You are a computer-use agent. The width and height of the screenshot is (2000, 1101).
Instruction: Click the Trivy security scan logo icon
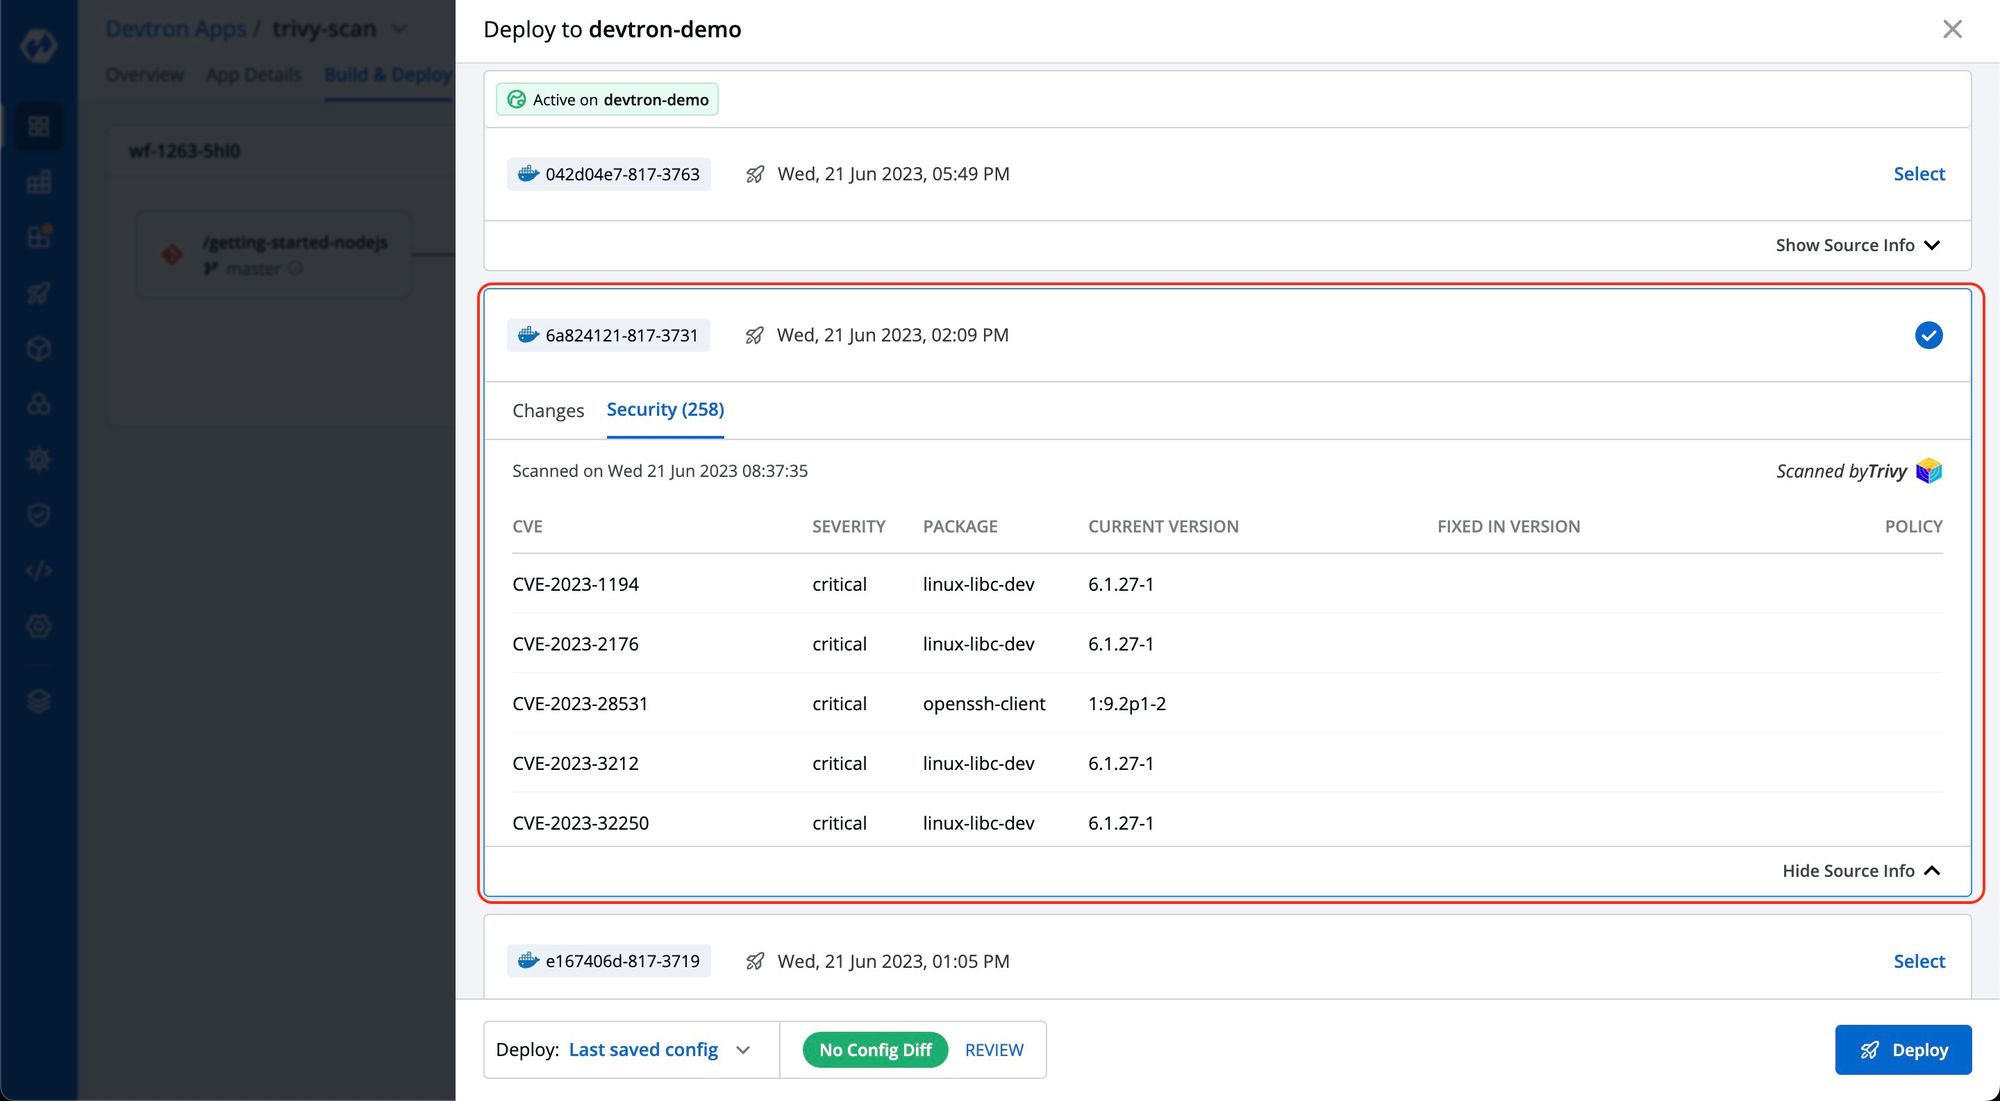(1929, 471)
